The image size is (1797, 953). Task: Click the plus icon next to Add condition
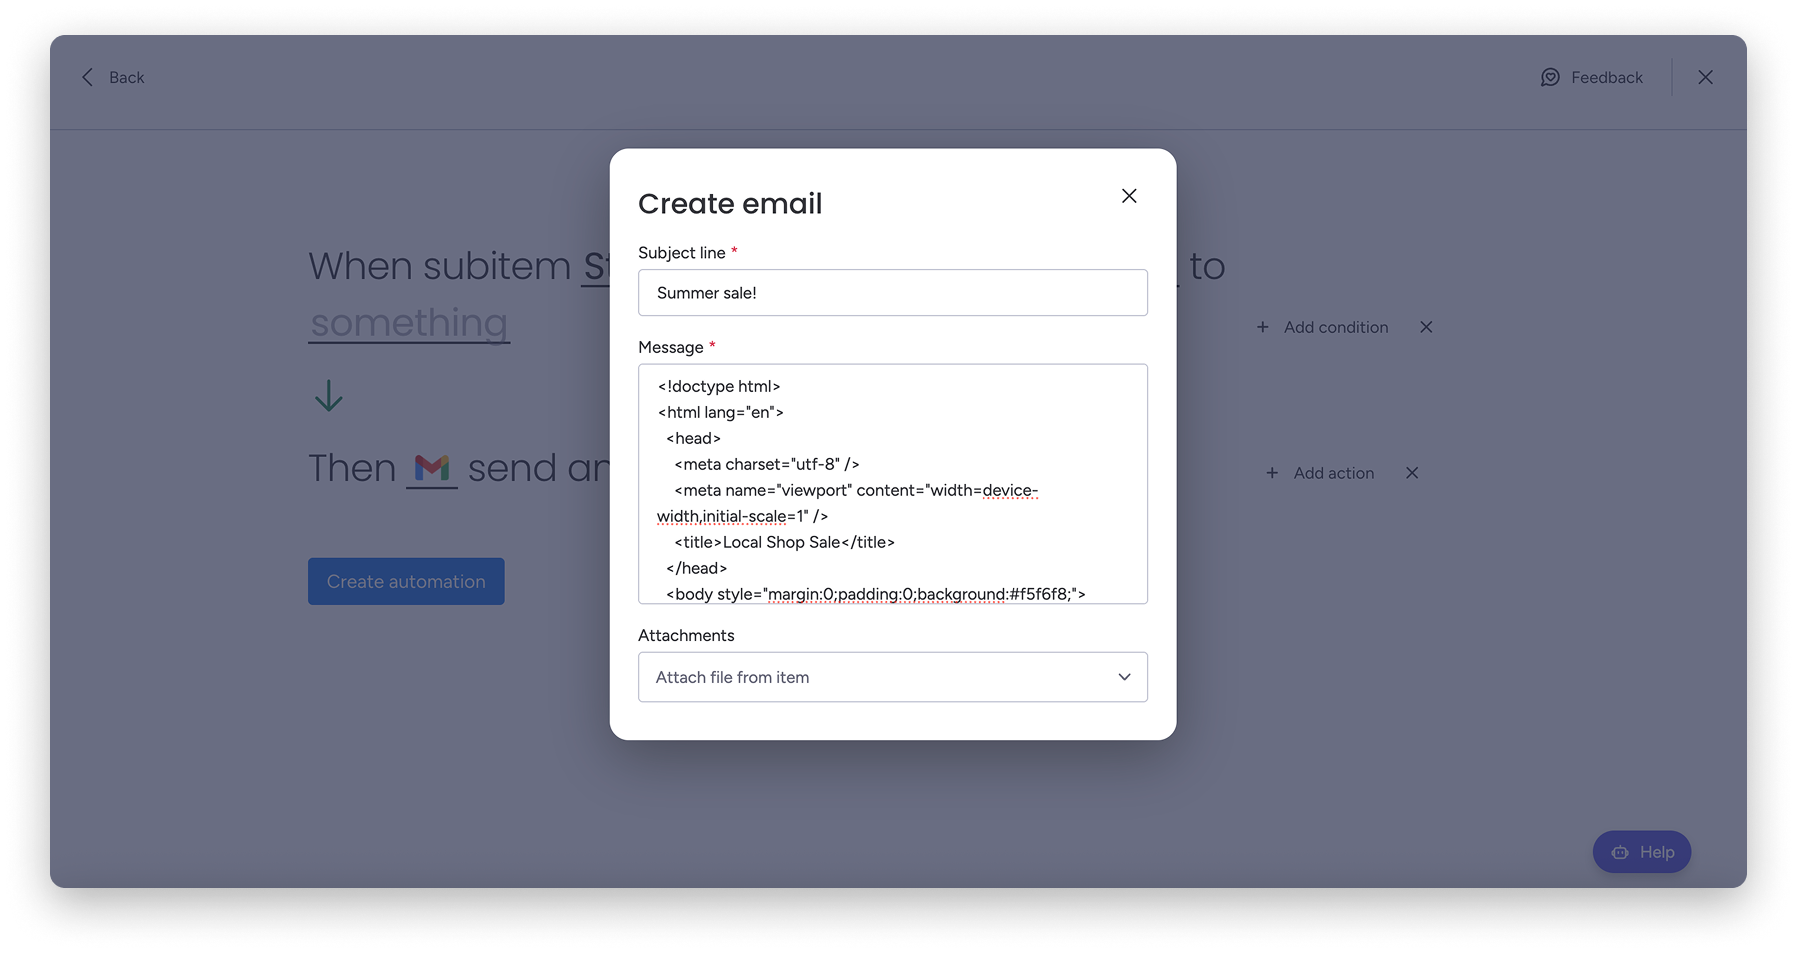[x=1262, y=327]
